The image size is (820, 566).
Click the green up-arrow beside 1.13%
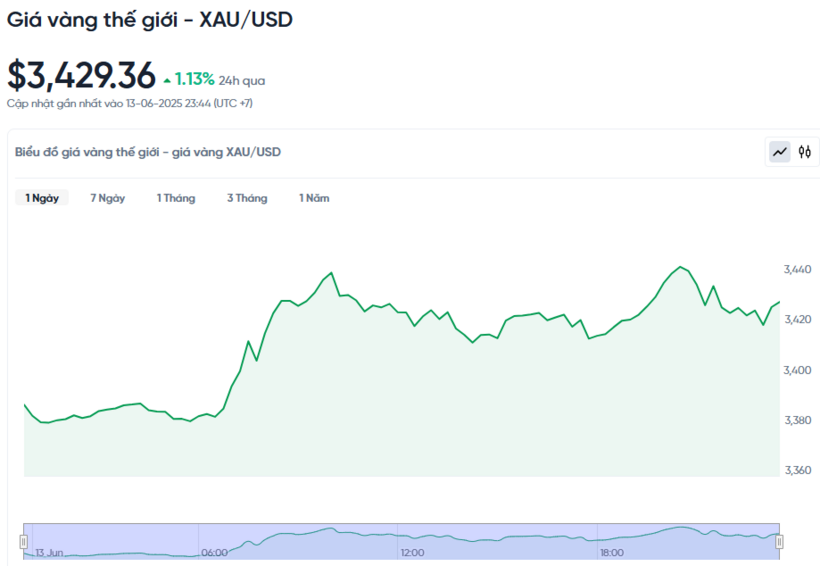(166, 78)
